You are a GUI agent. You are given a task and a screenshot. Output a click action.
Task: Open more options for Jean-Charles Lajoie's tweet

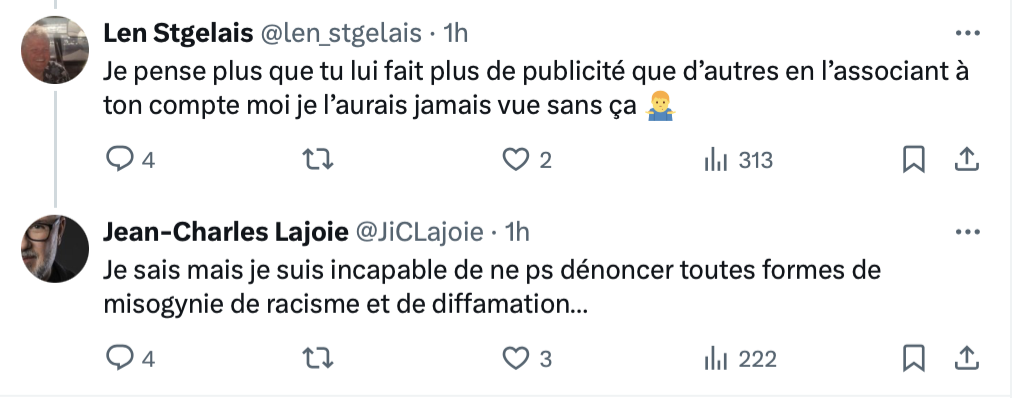[967, 232]
